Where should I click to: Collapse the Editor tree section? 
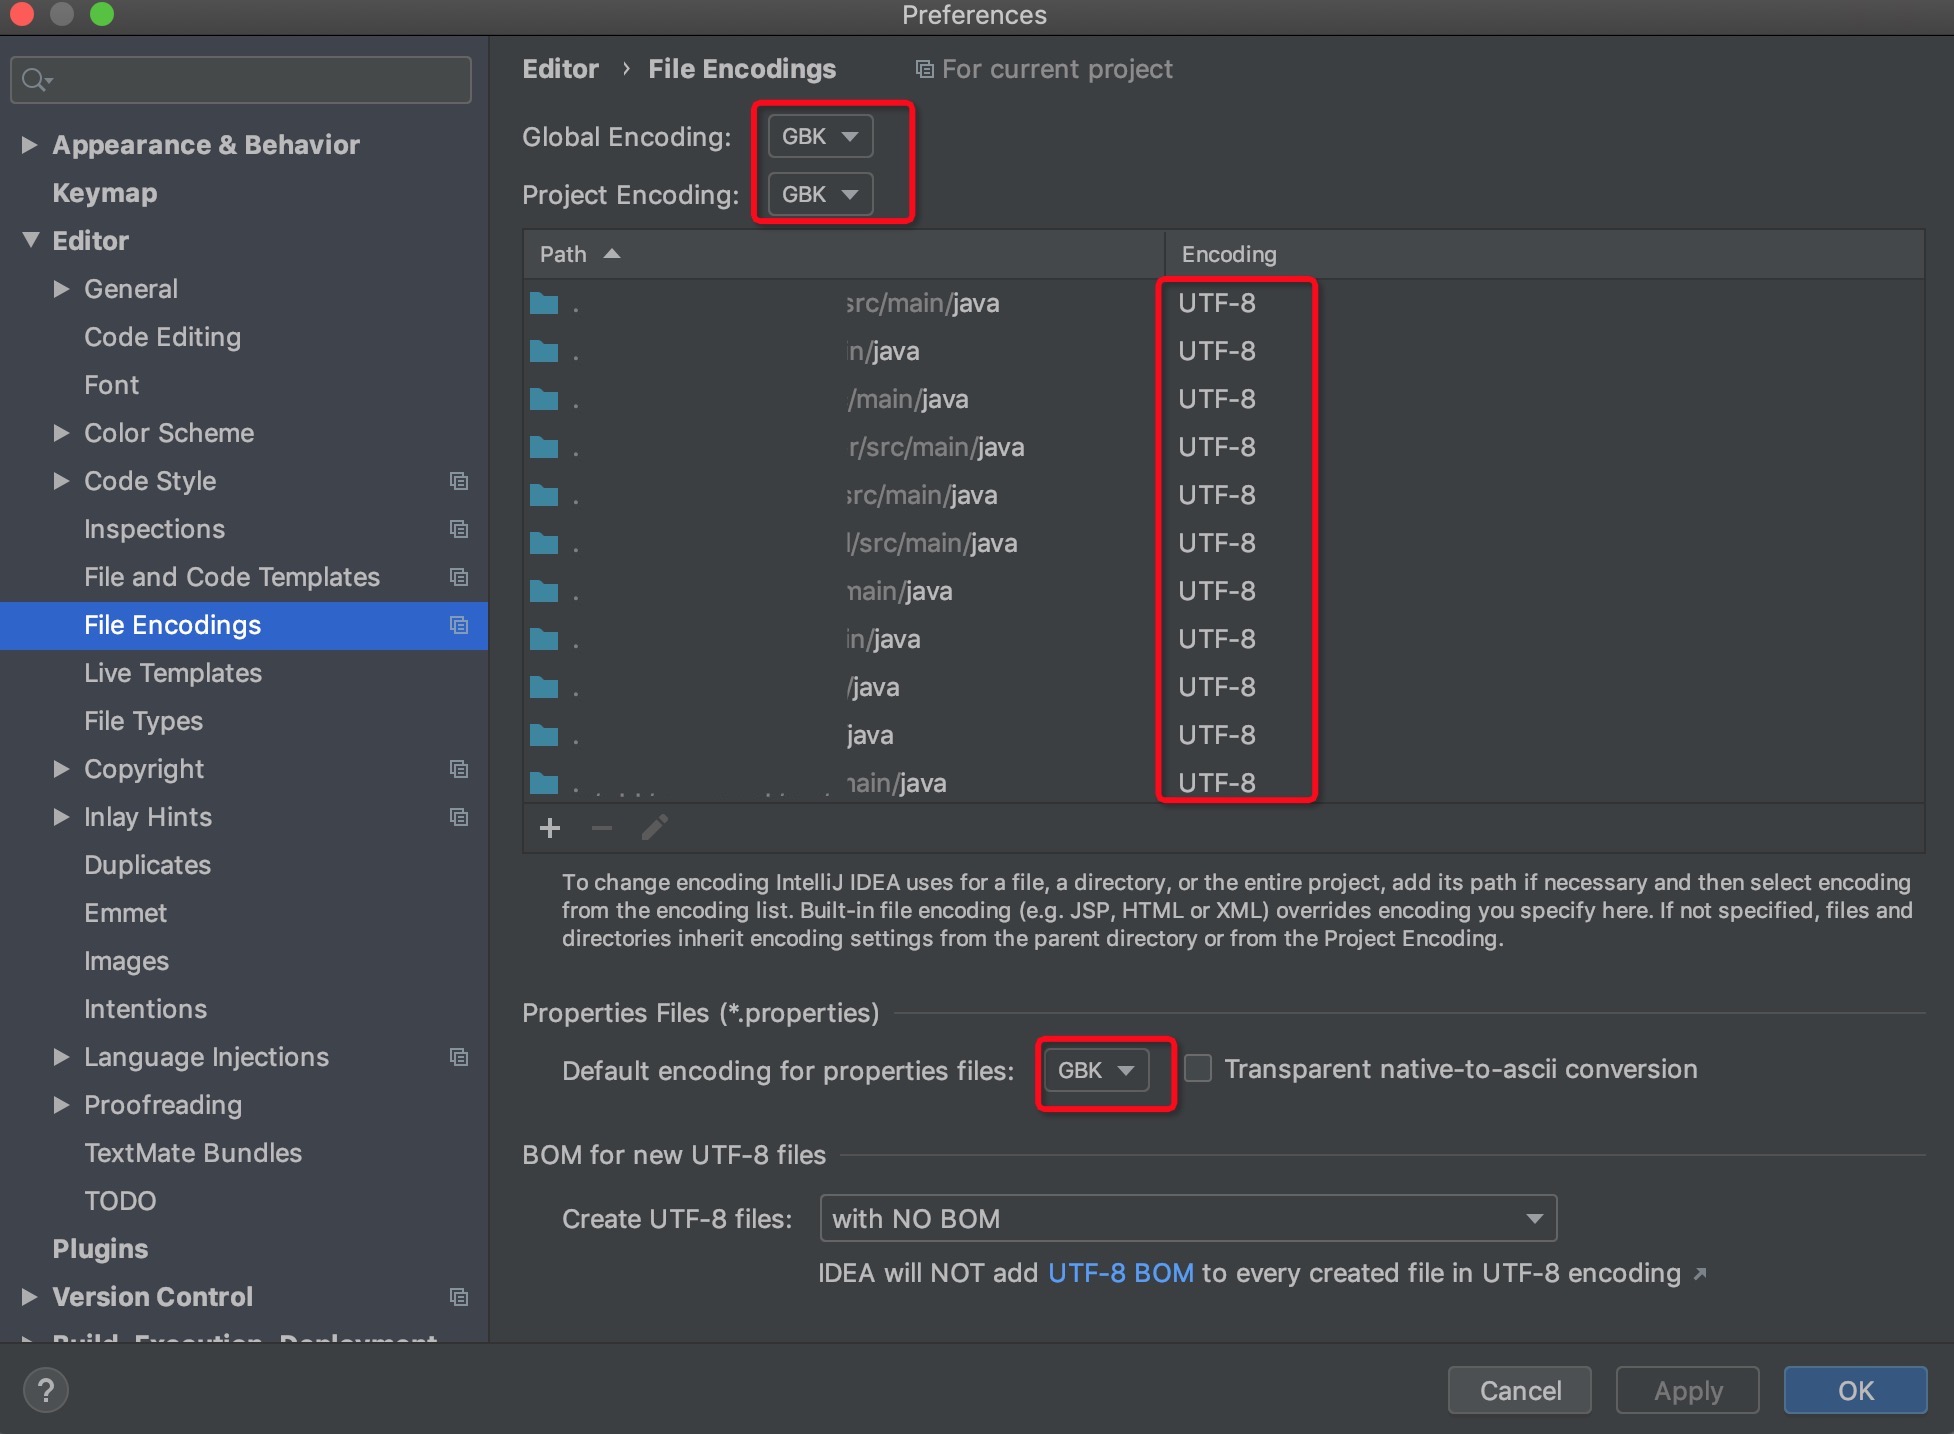(x=30, y=241)
